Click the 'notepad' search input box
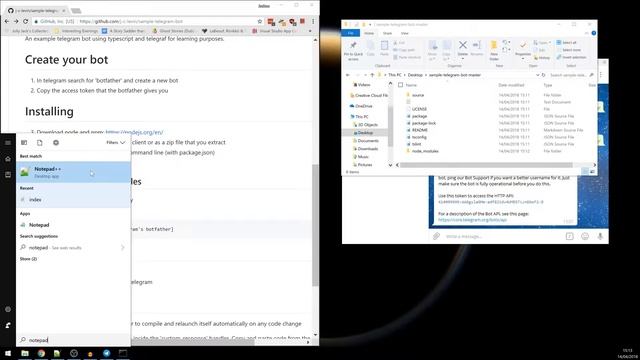Viewport: 640px width, 360px height. pos(73,340)
